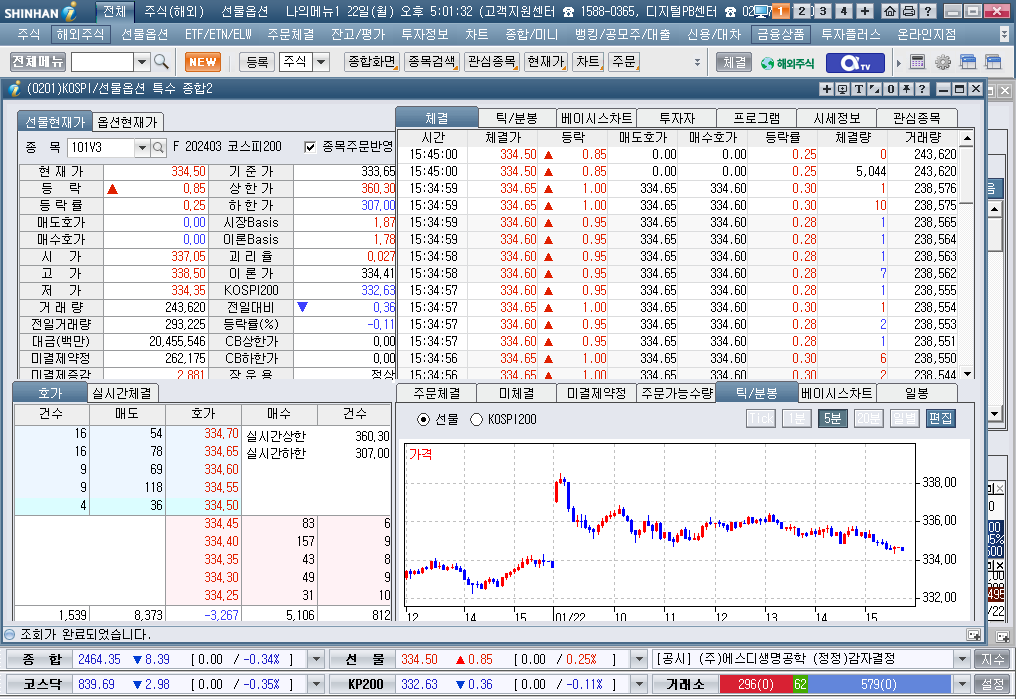The height and width of the screenshot is (699, 1016).
Task: Click the 등록 button
Action: pos(257,62)
